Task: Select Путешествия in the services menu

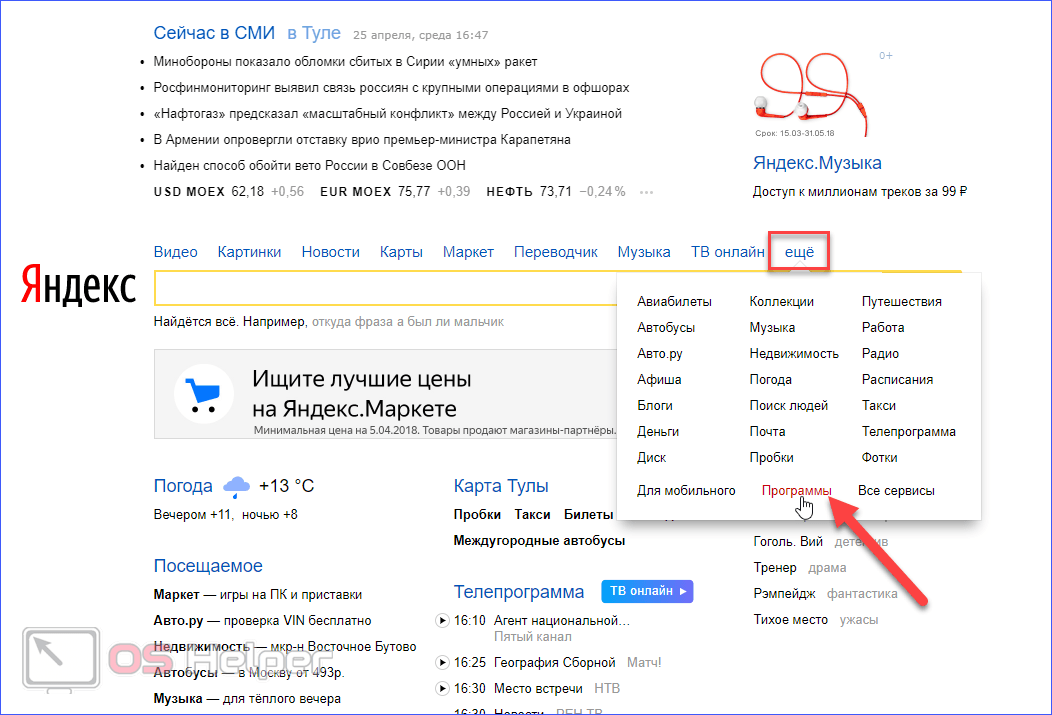Action: click(902, 302)
